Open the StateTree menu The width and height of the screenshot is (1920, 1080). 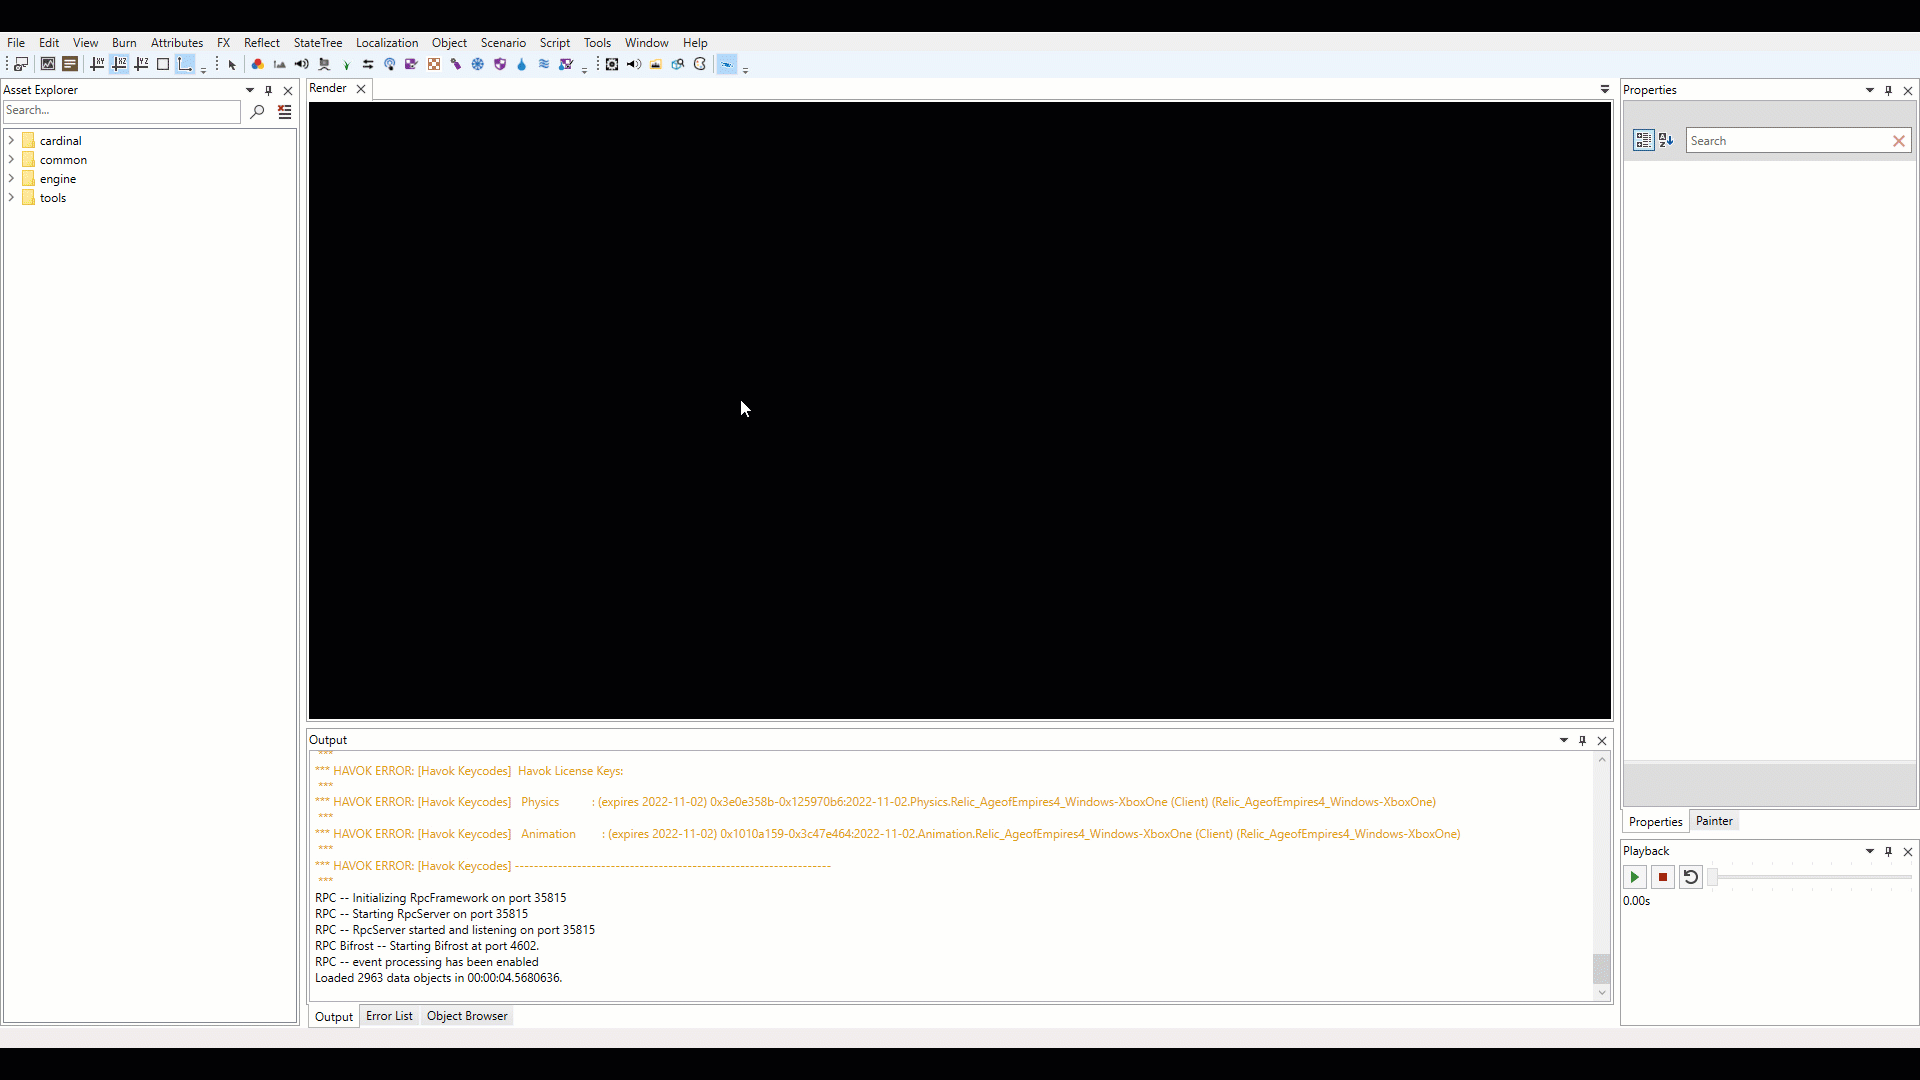coord(318,43)
